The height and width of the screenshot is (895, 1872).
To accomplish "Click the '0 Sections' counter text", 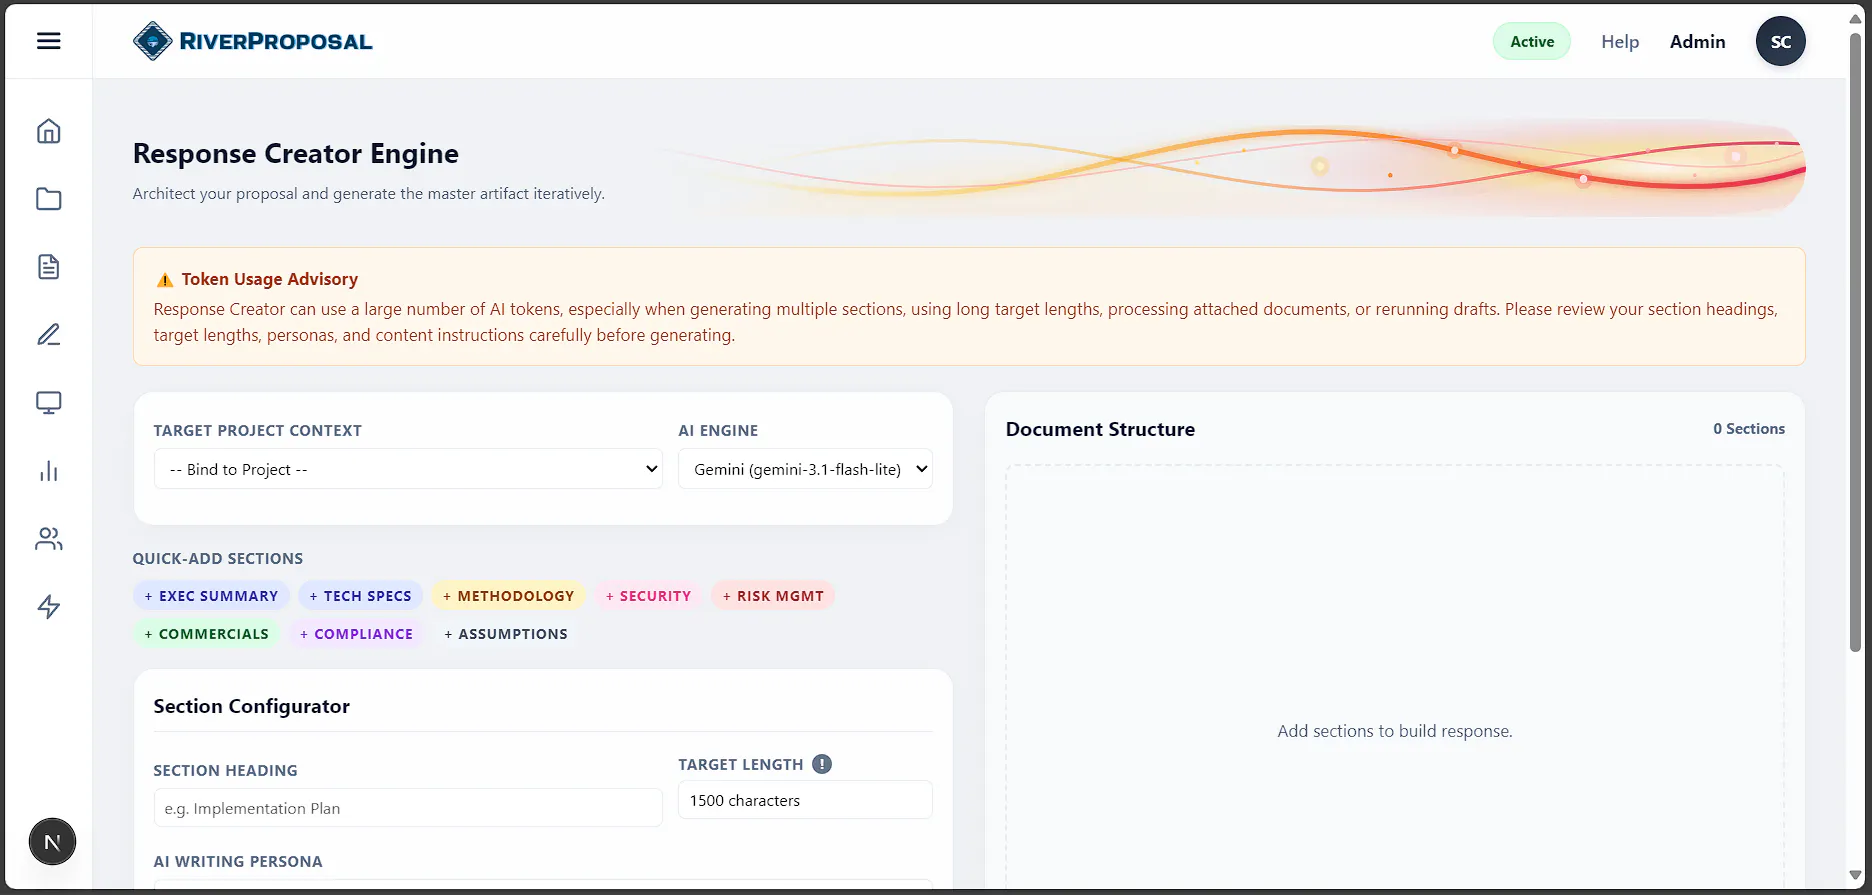I will coord(1749,428).
